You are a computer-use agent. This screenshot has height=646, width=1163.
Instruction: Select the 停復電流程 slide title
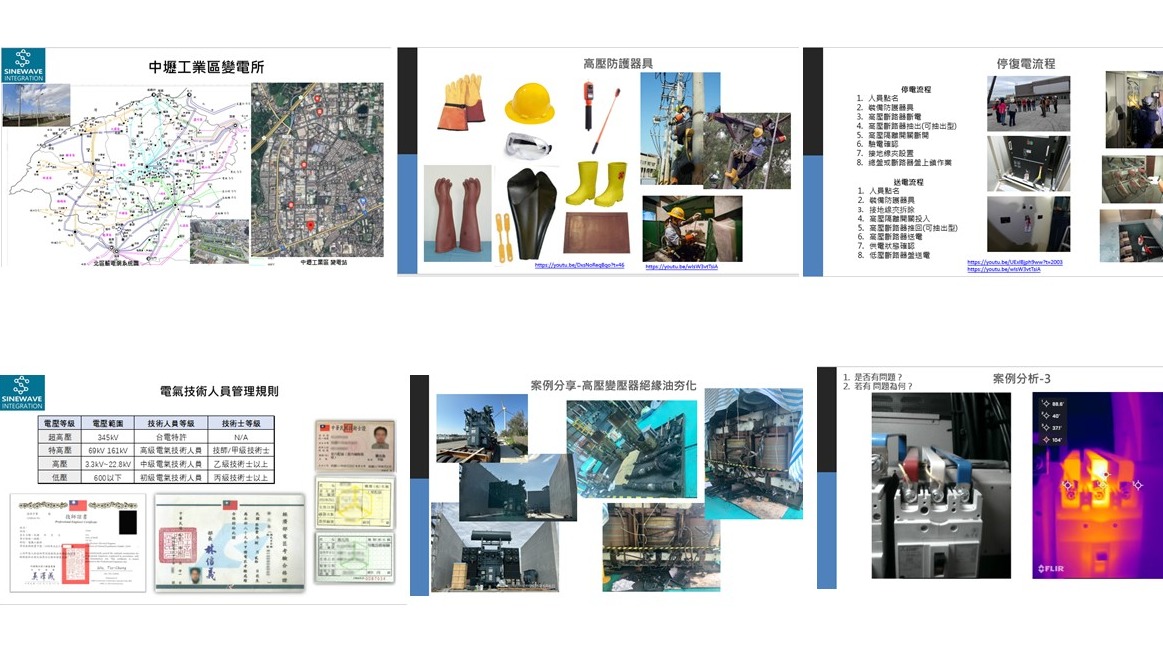point(1026,64)
